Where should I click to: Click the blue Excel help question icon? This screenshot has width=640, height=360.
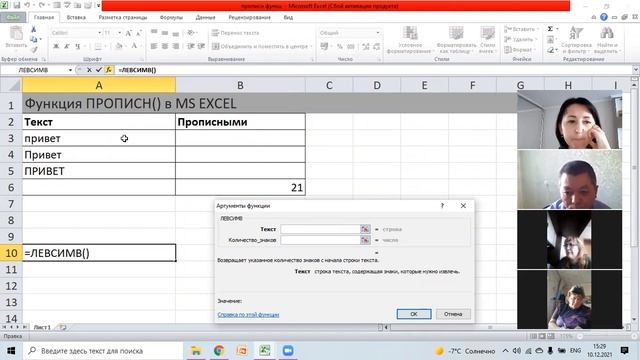[x=604, y=17]
